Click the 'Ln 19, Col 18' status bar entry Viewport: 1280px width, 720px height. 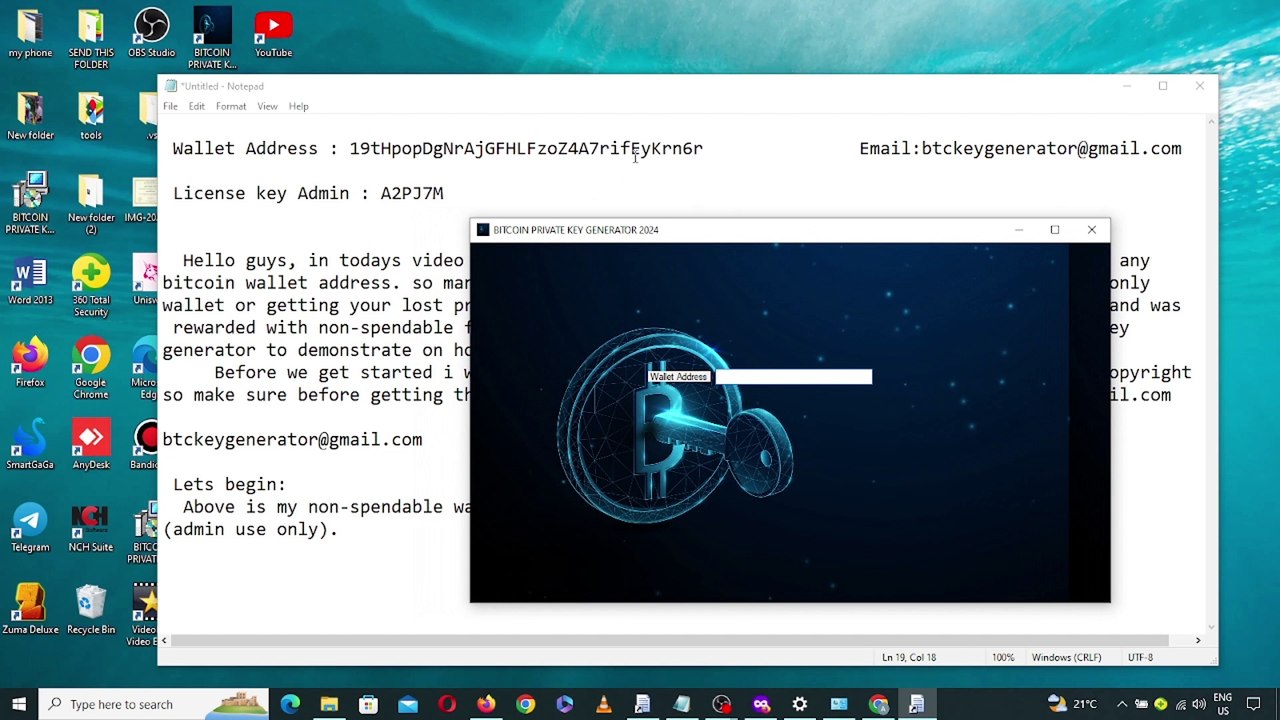point(909,657)
